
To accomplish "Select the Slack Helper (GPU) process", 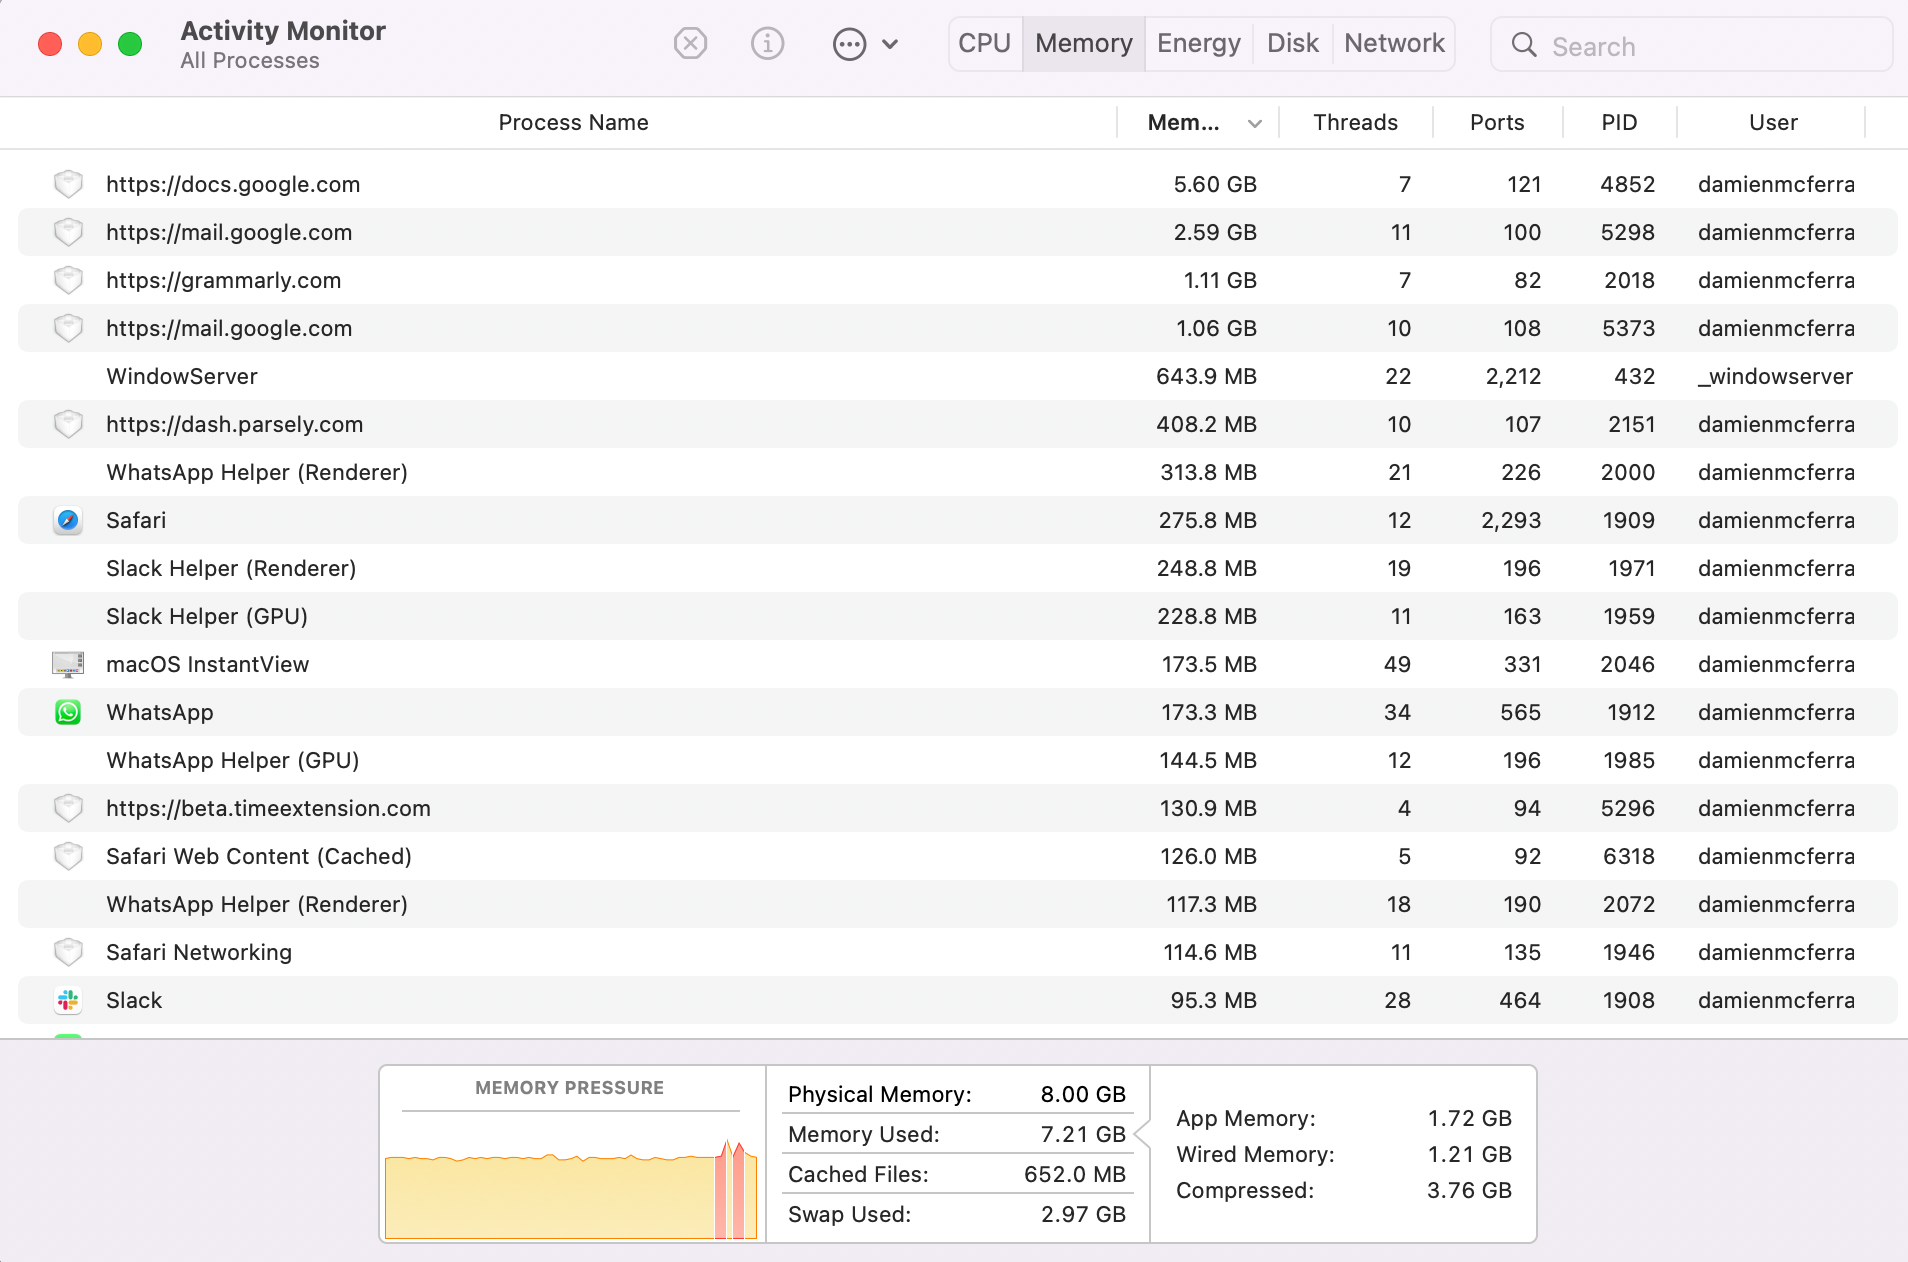I will [207, 616].
